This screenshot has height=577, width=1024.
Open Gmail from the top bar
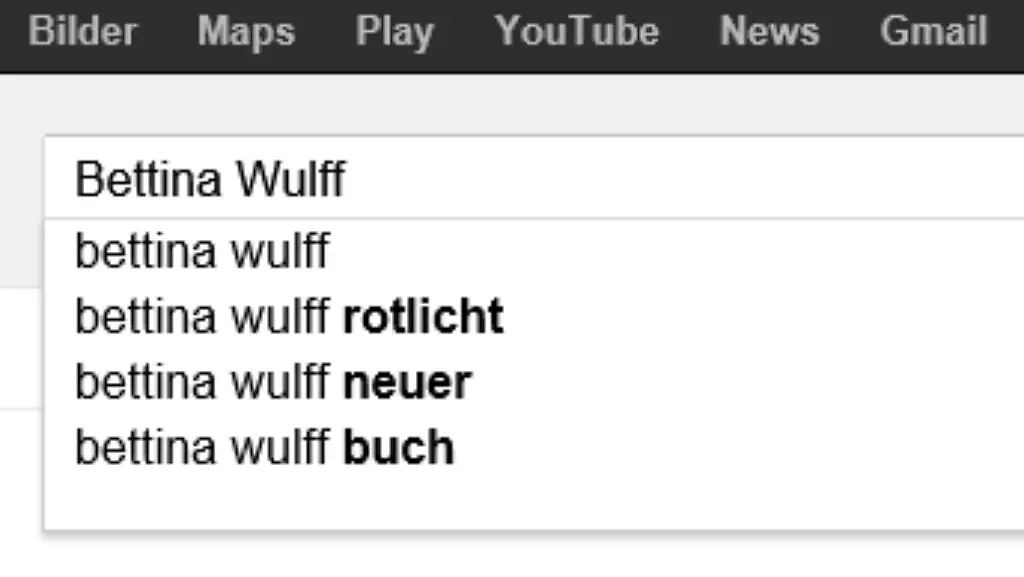pyautogui.click(x=931, y=31)
